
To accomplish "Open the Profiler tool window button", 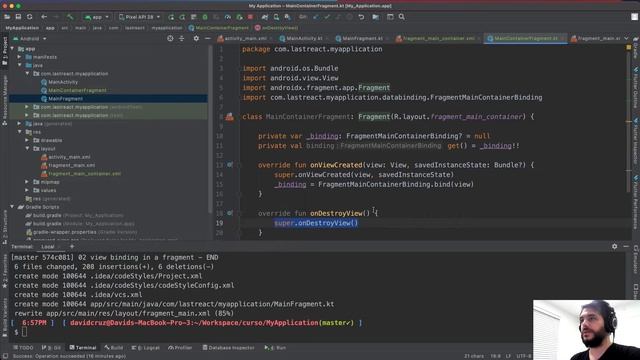I will coord(180,348).
